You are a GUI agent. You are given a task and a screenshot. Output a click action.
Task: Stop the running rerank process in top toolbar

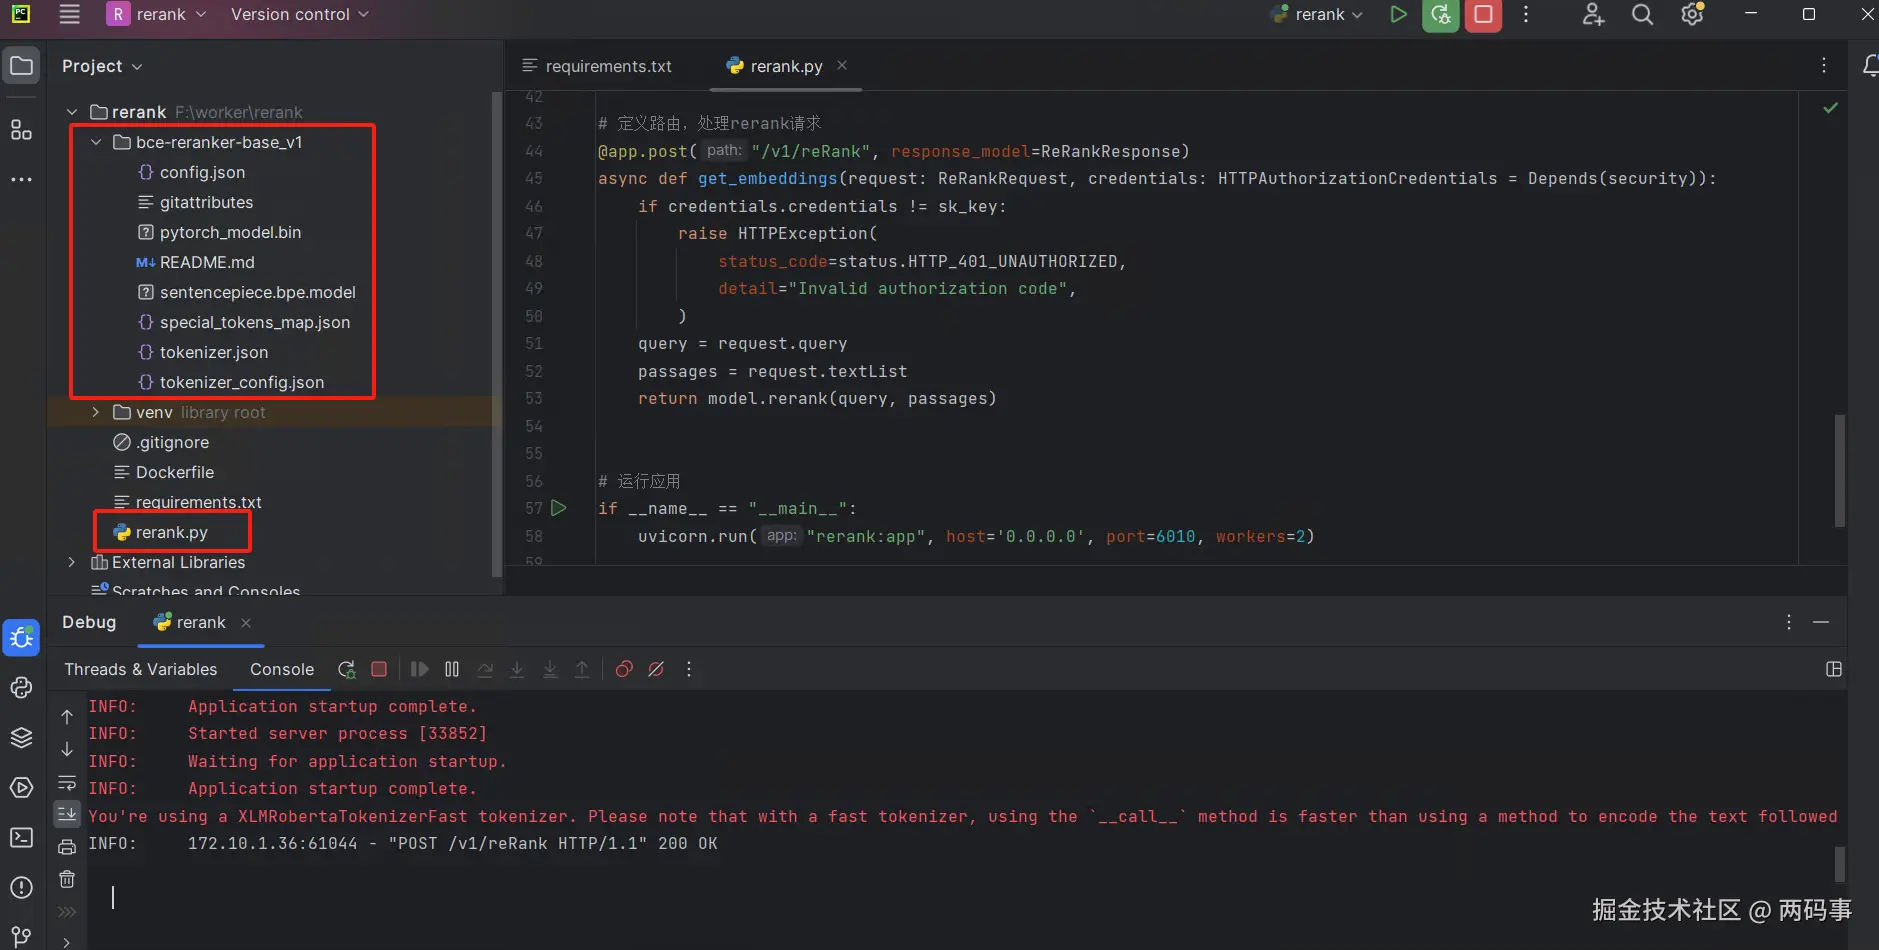[1484, 14]
